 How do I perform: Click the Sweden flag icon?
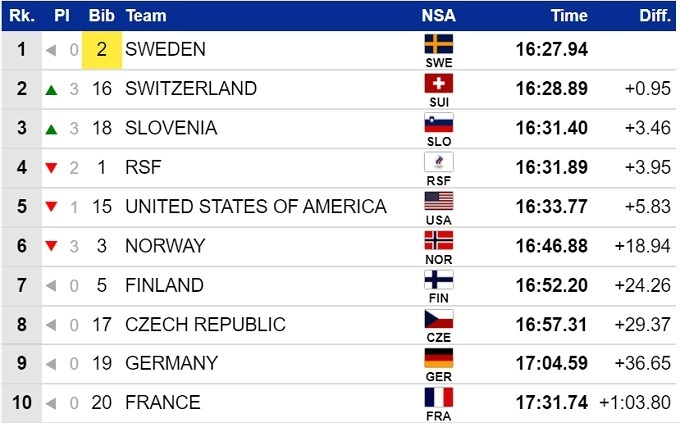tap(438, 44)
